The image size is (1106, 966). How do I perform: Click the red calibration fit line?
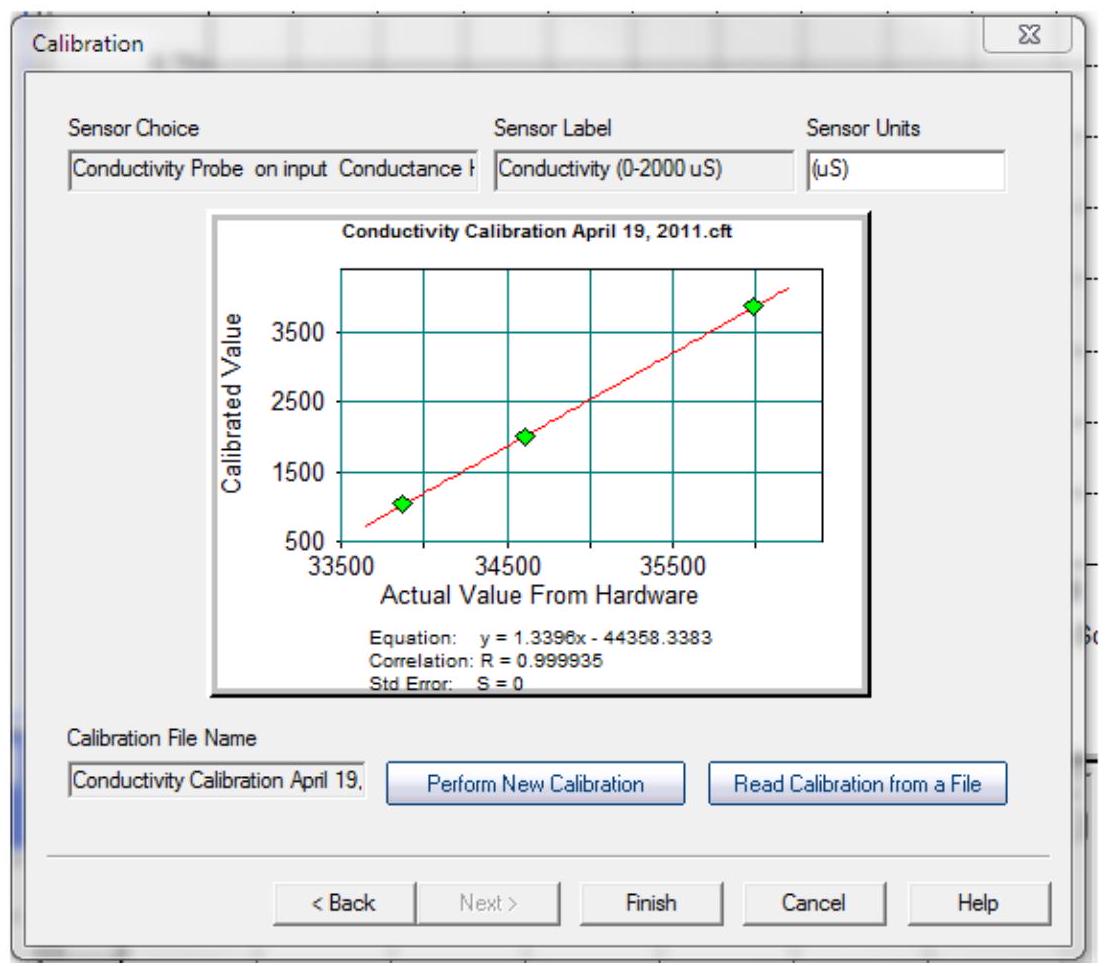[x=640, y=372]
